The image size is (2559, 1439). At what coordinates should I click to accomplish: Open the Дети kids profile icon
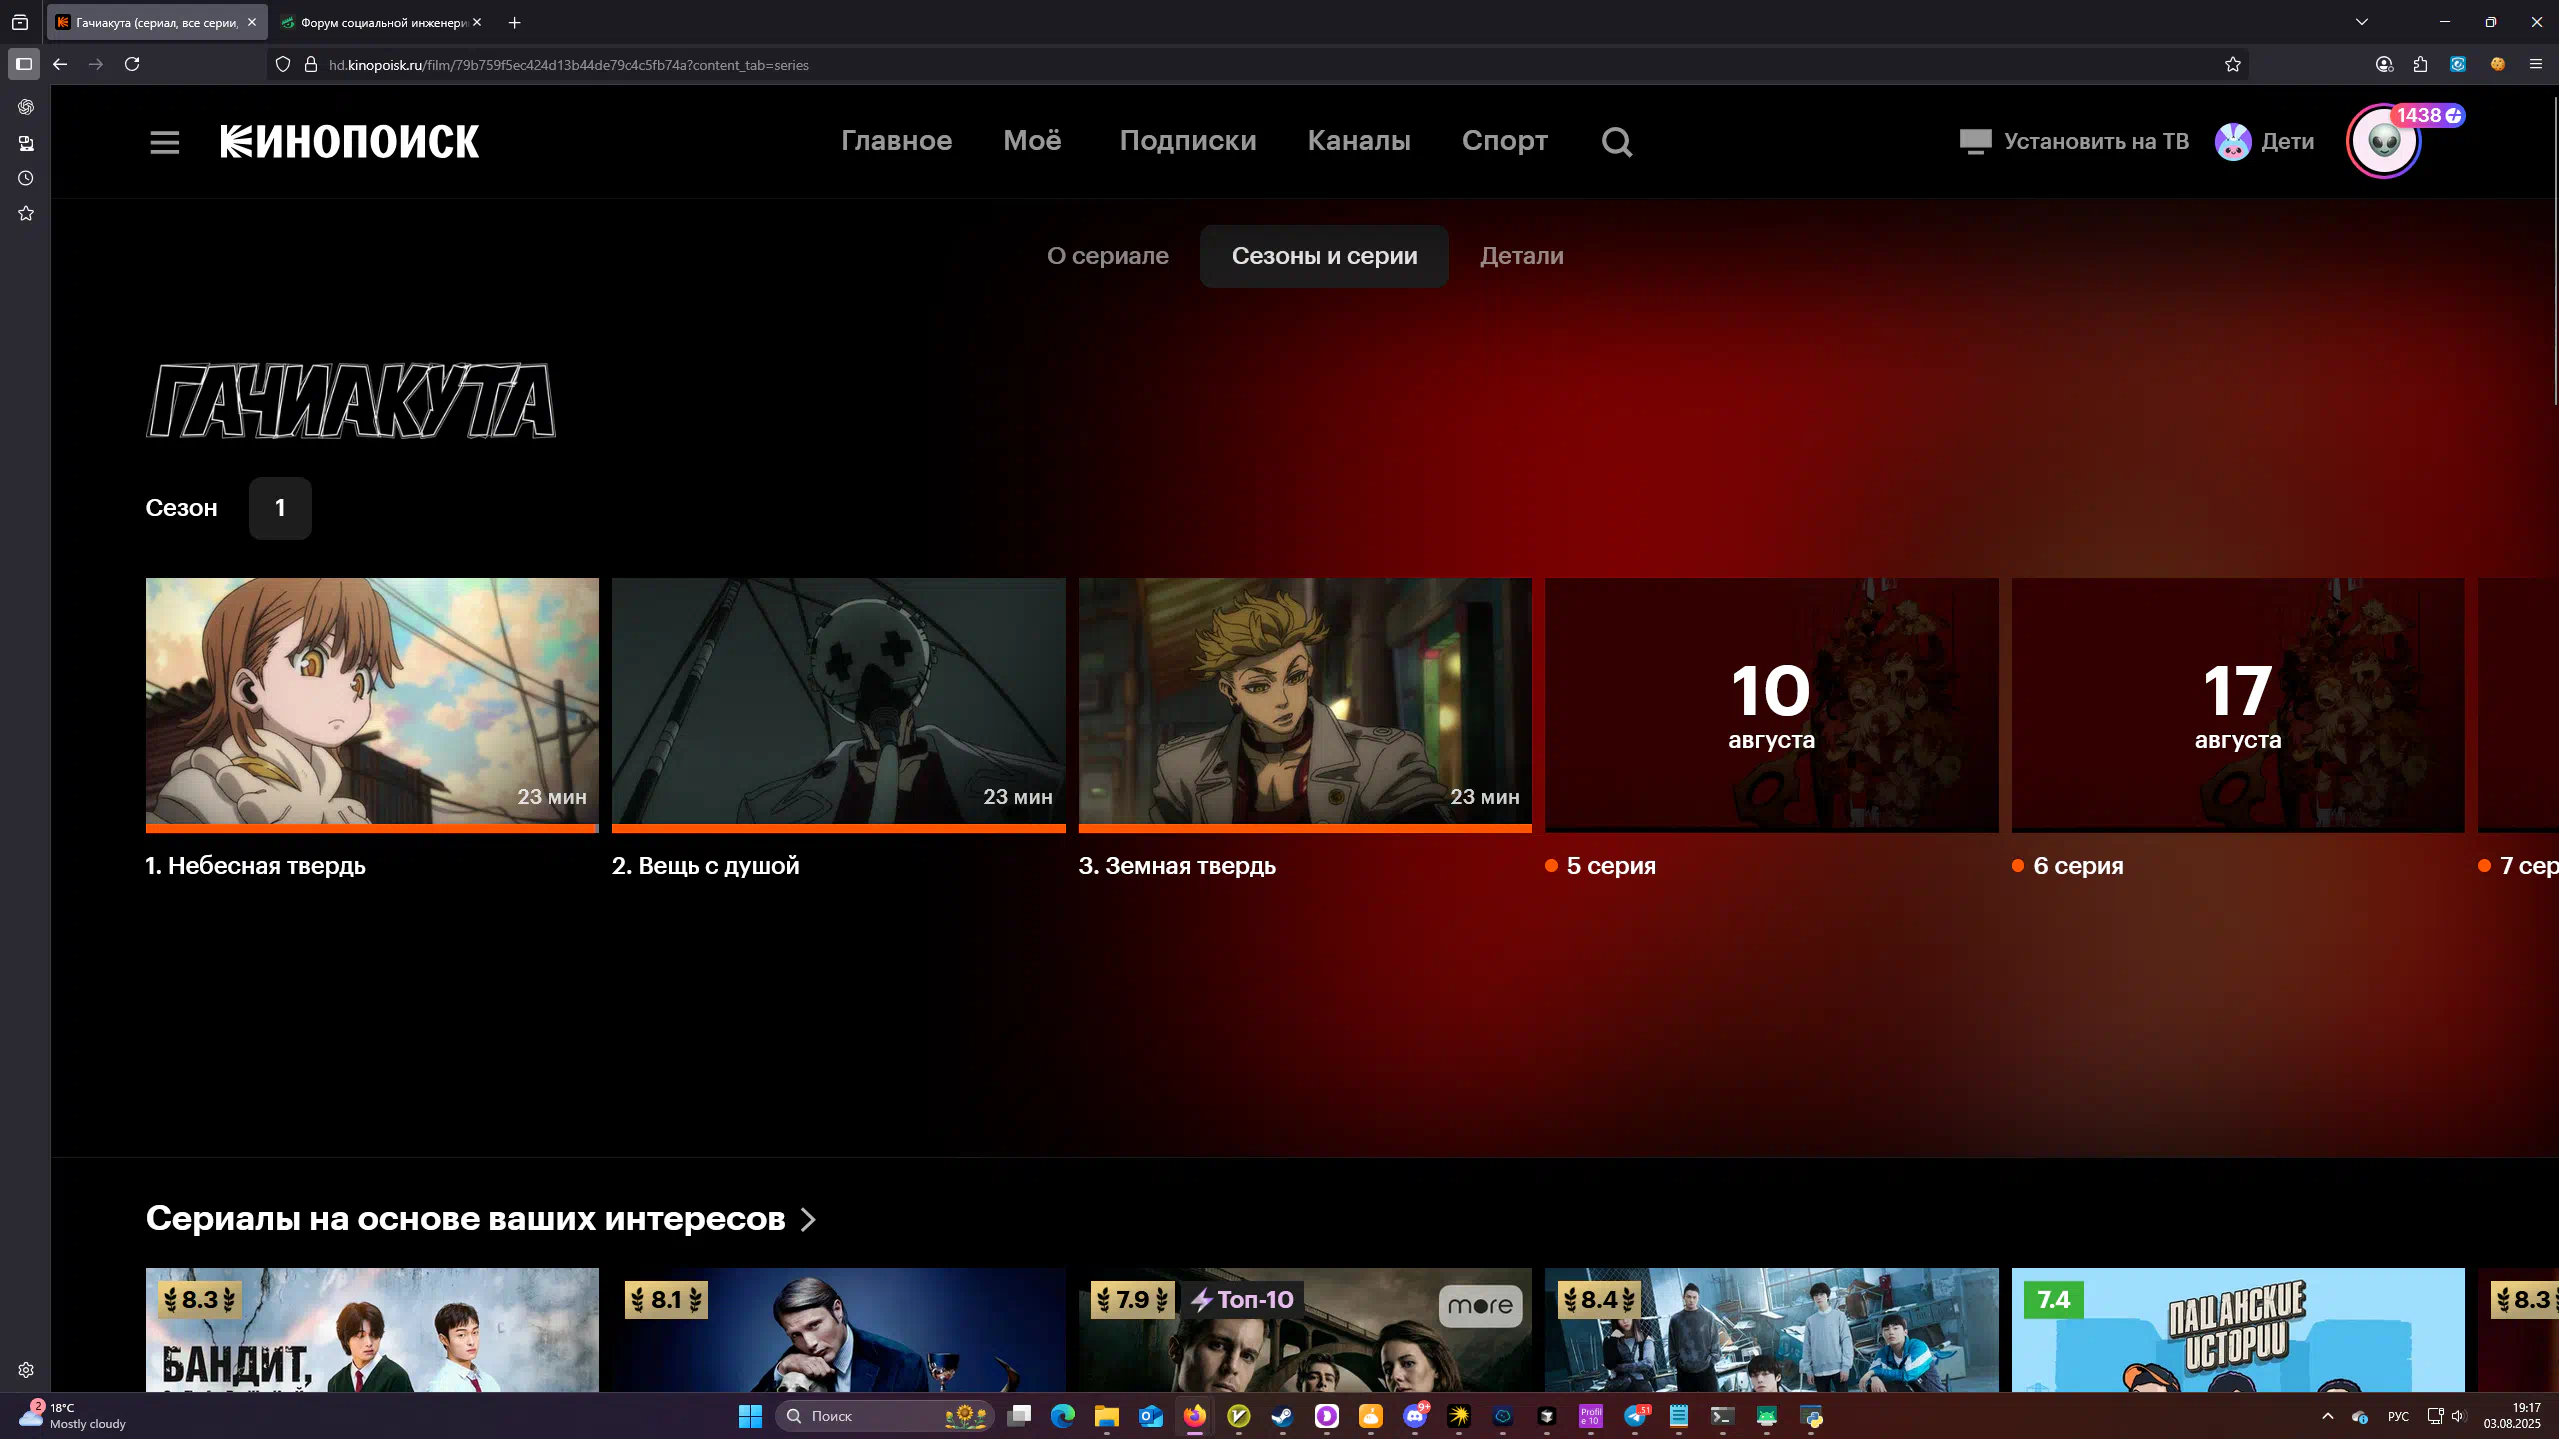2232,142
